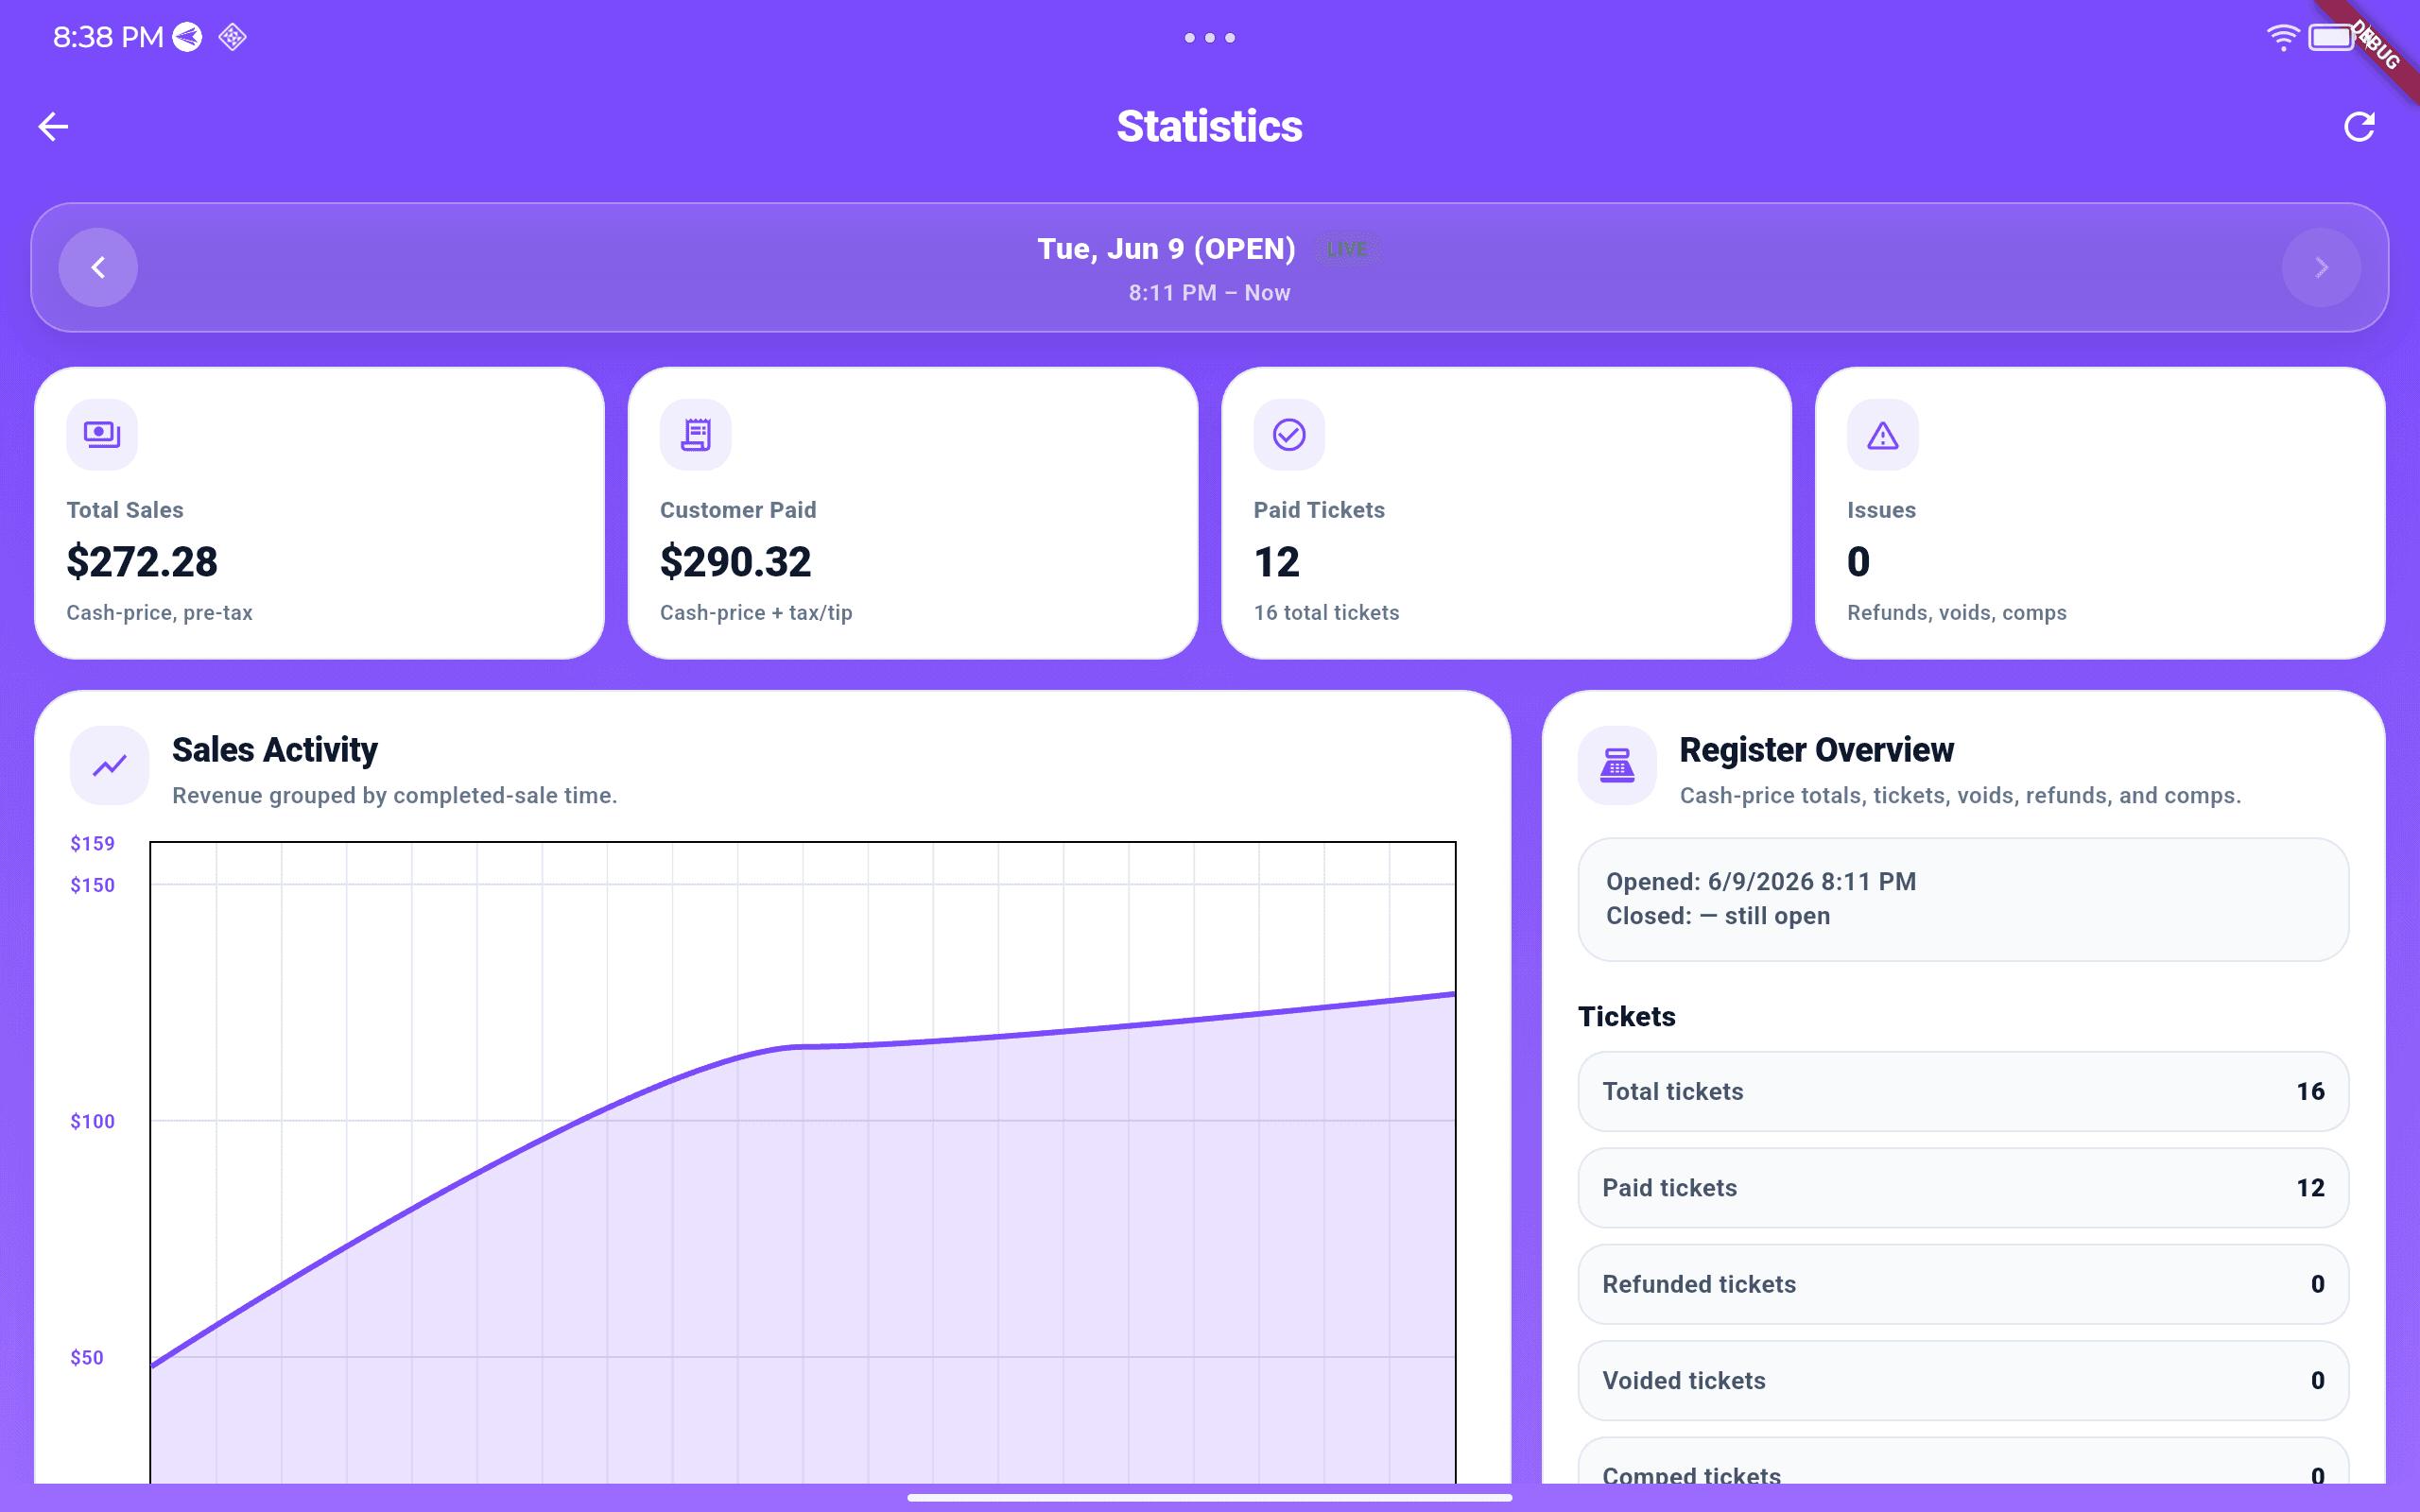2420x1512 pixels.
Task: Tap the Paid Tickets checkmark icon
Action: (x=1289, y=434)
